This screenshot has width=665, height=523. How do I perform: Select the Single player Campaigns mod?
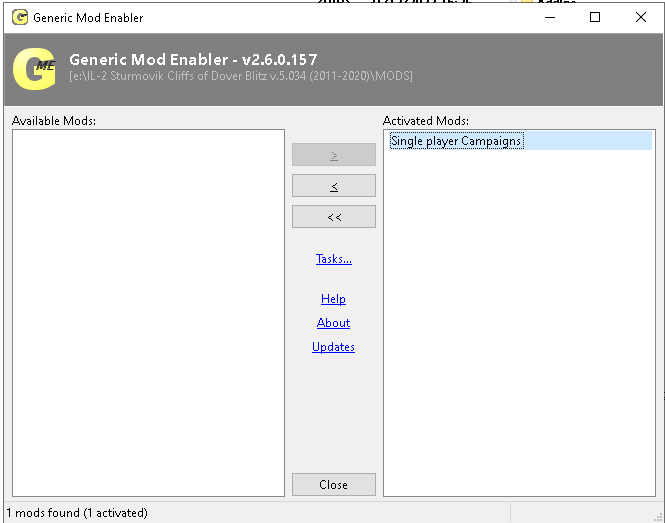[x=520, y=141]
